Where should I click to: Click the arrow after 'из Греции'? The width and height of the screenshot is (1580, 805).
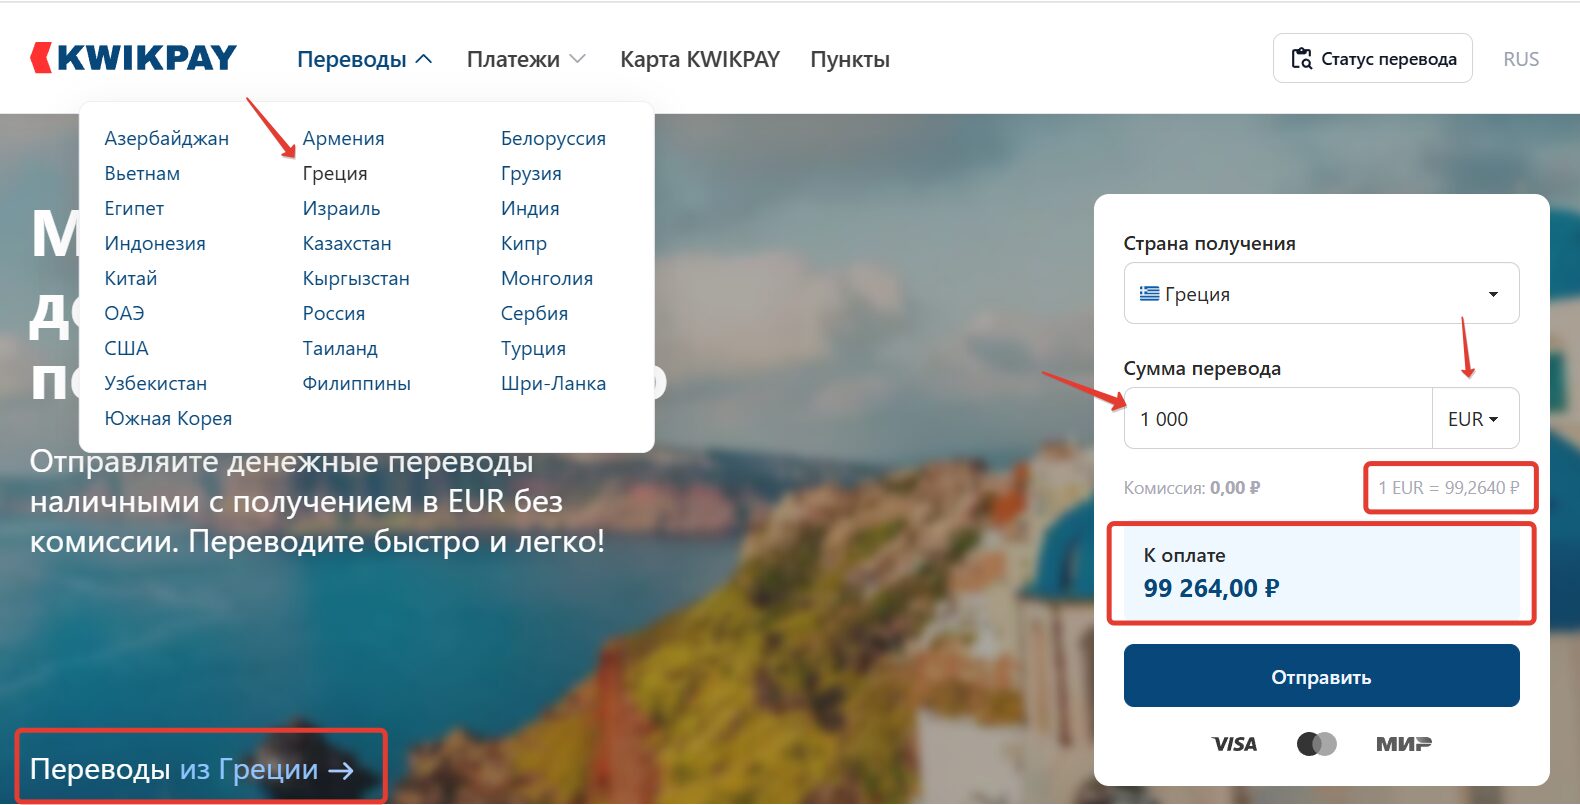pyautogui.click(x=341, y=770)
